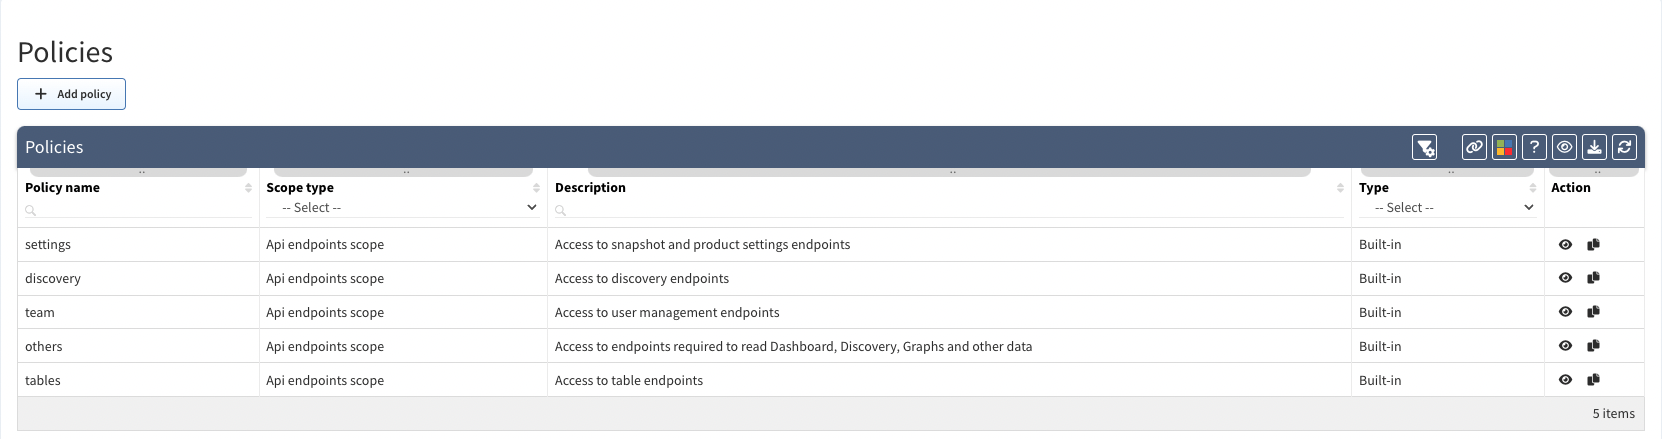1662x439 pixels.
Task: Sort table by Policy name header
Action: pyautogui.click(x=62, y=188)
